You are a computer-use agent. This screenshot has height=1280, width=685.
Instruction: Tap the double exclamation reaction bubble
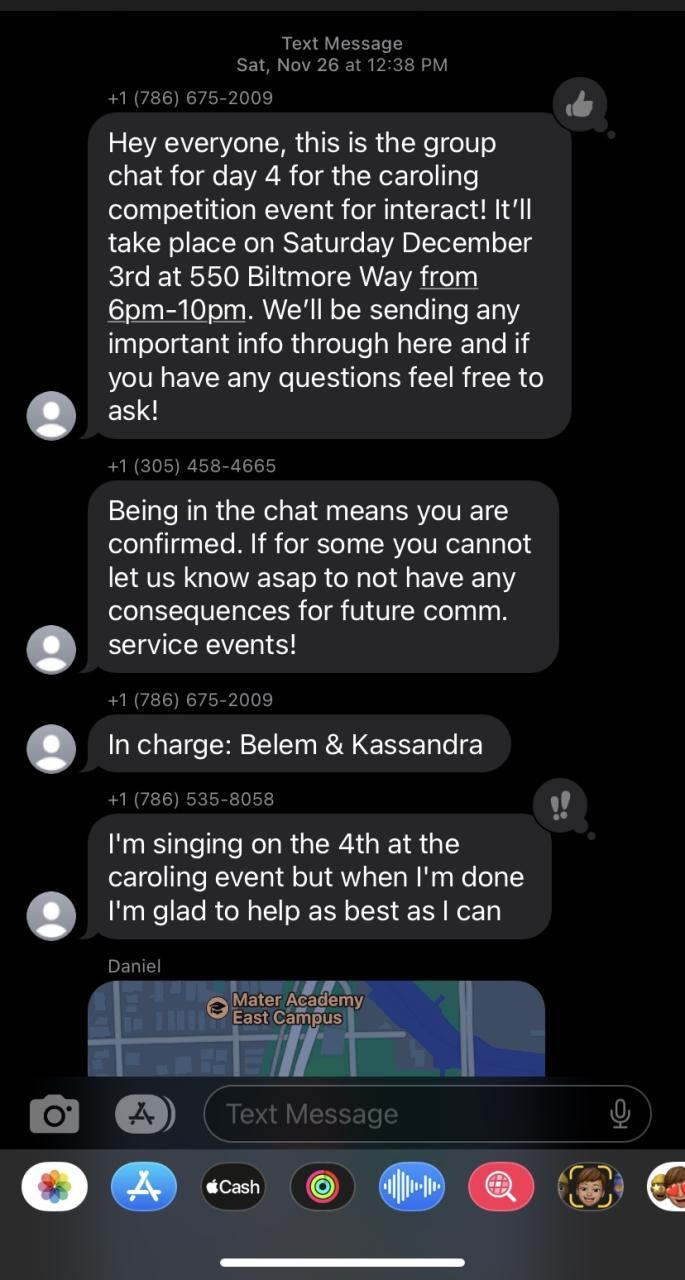click(x=560, y=805)
